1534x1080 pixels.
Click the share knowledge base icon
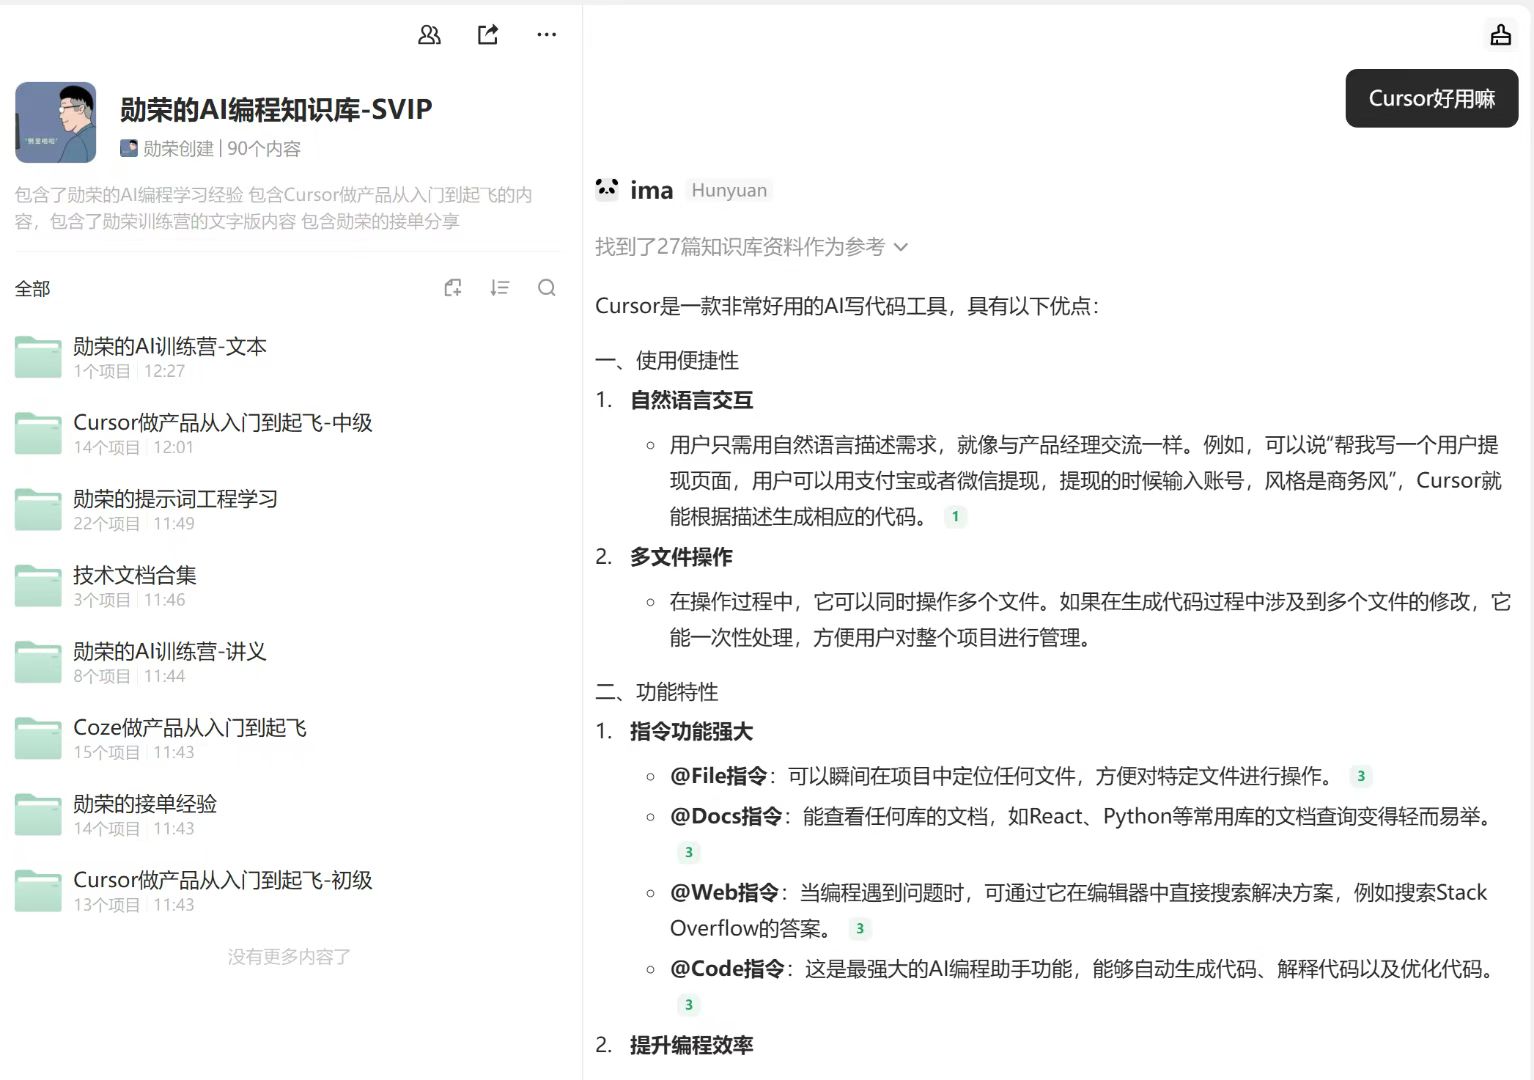488,35
